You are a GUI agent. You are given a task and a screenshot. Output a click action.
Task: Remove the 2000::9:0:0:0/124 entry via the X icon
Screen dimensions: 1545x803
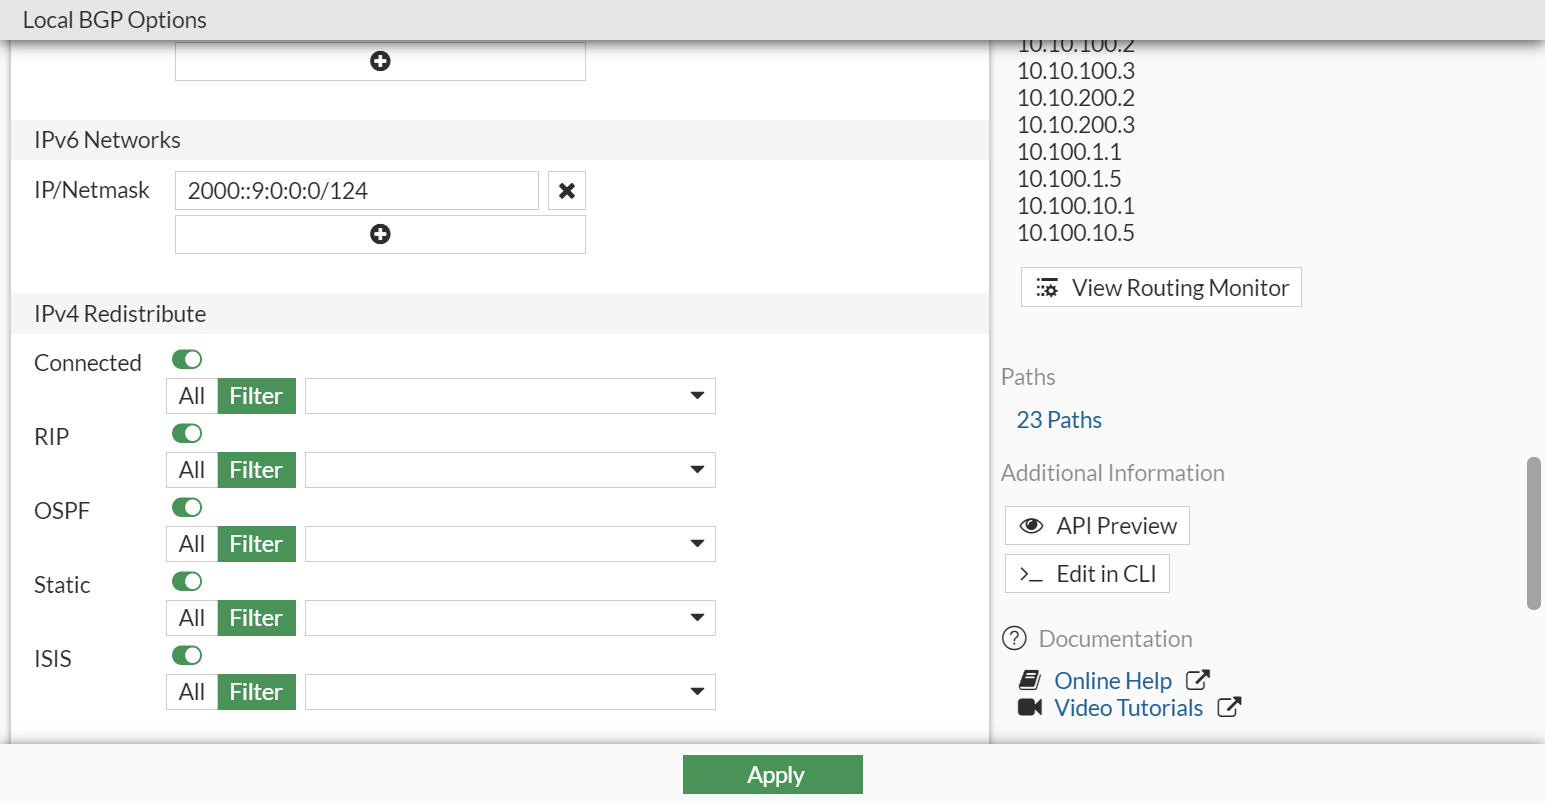click(x=566, y=190)
